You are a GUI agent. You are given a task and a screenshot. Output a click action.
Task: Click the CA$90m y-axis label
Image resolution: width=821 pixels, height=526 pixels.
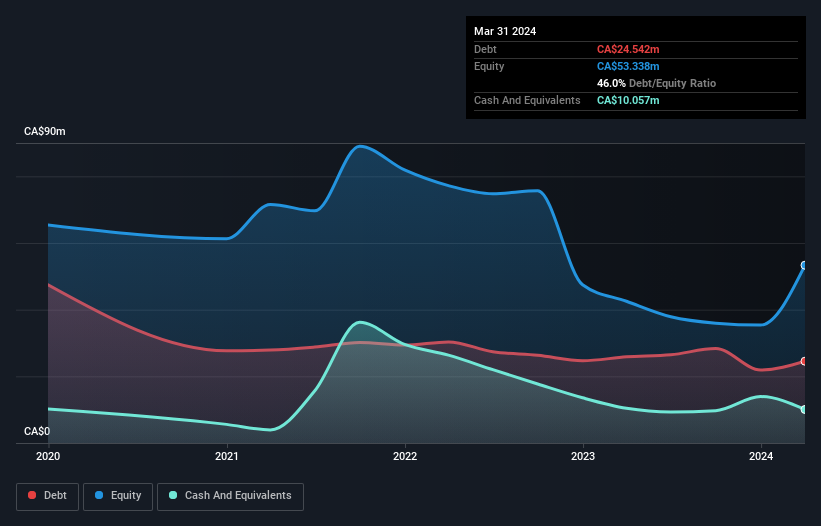[x=45, y=131]
